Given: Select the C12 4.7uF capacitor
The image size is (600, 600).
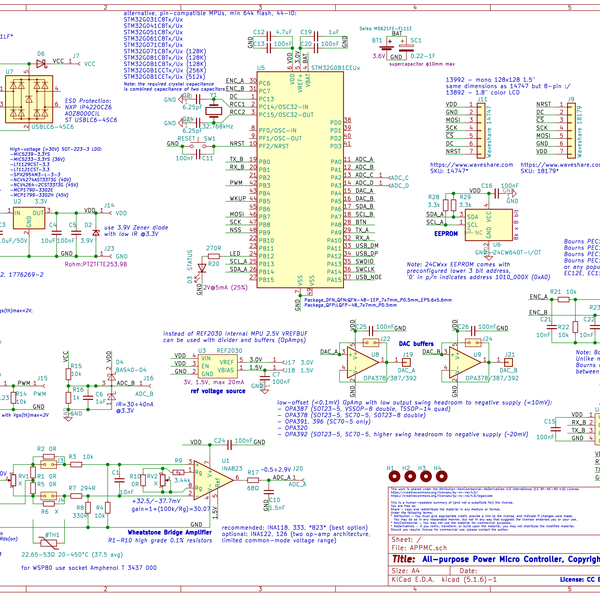Looking at the screenshot, I should click(269, 36).
